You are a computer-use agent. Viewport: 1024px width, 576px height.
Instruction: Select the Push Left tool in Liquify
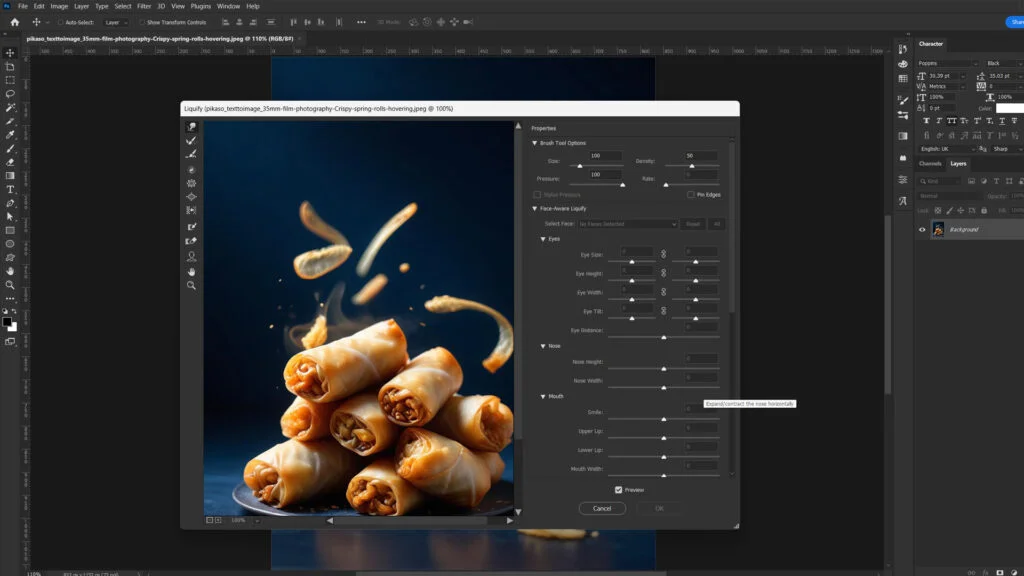[191, 210]
